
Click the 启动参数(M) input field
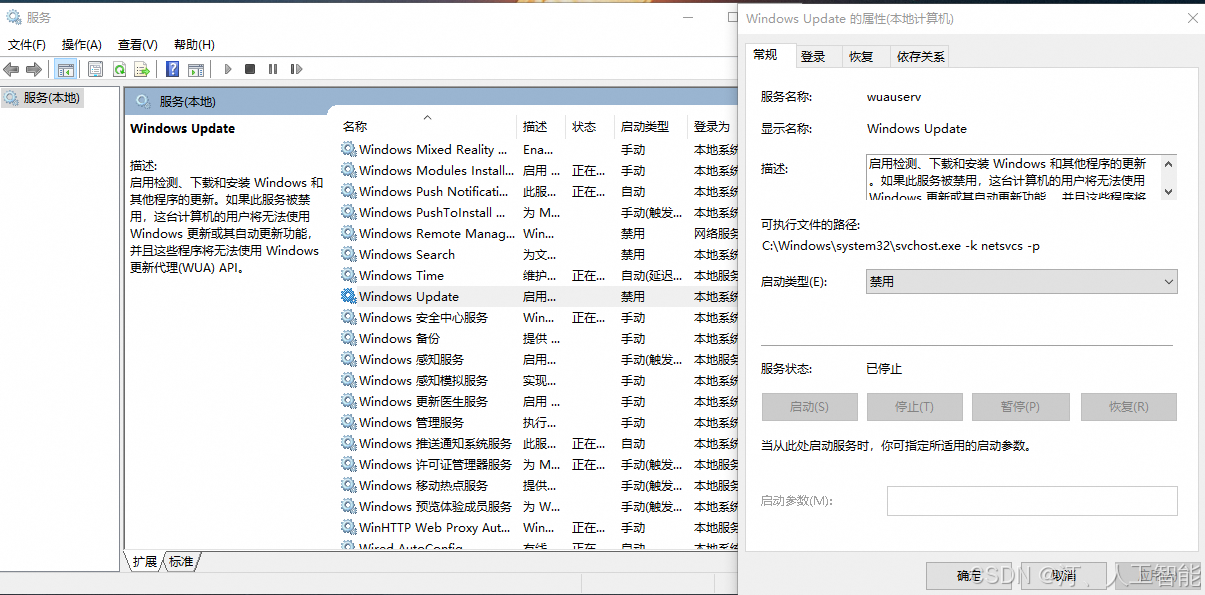click(1032, 501)
